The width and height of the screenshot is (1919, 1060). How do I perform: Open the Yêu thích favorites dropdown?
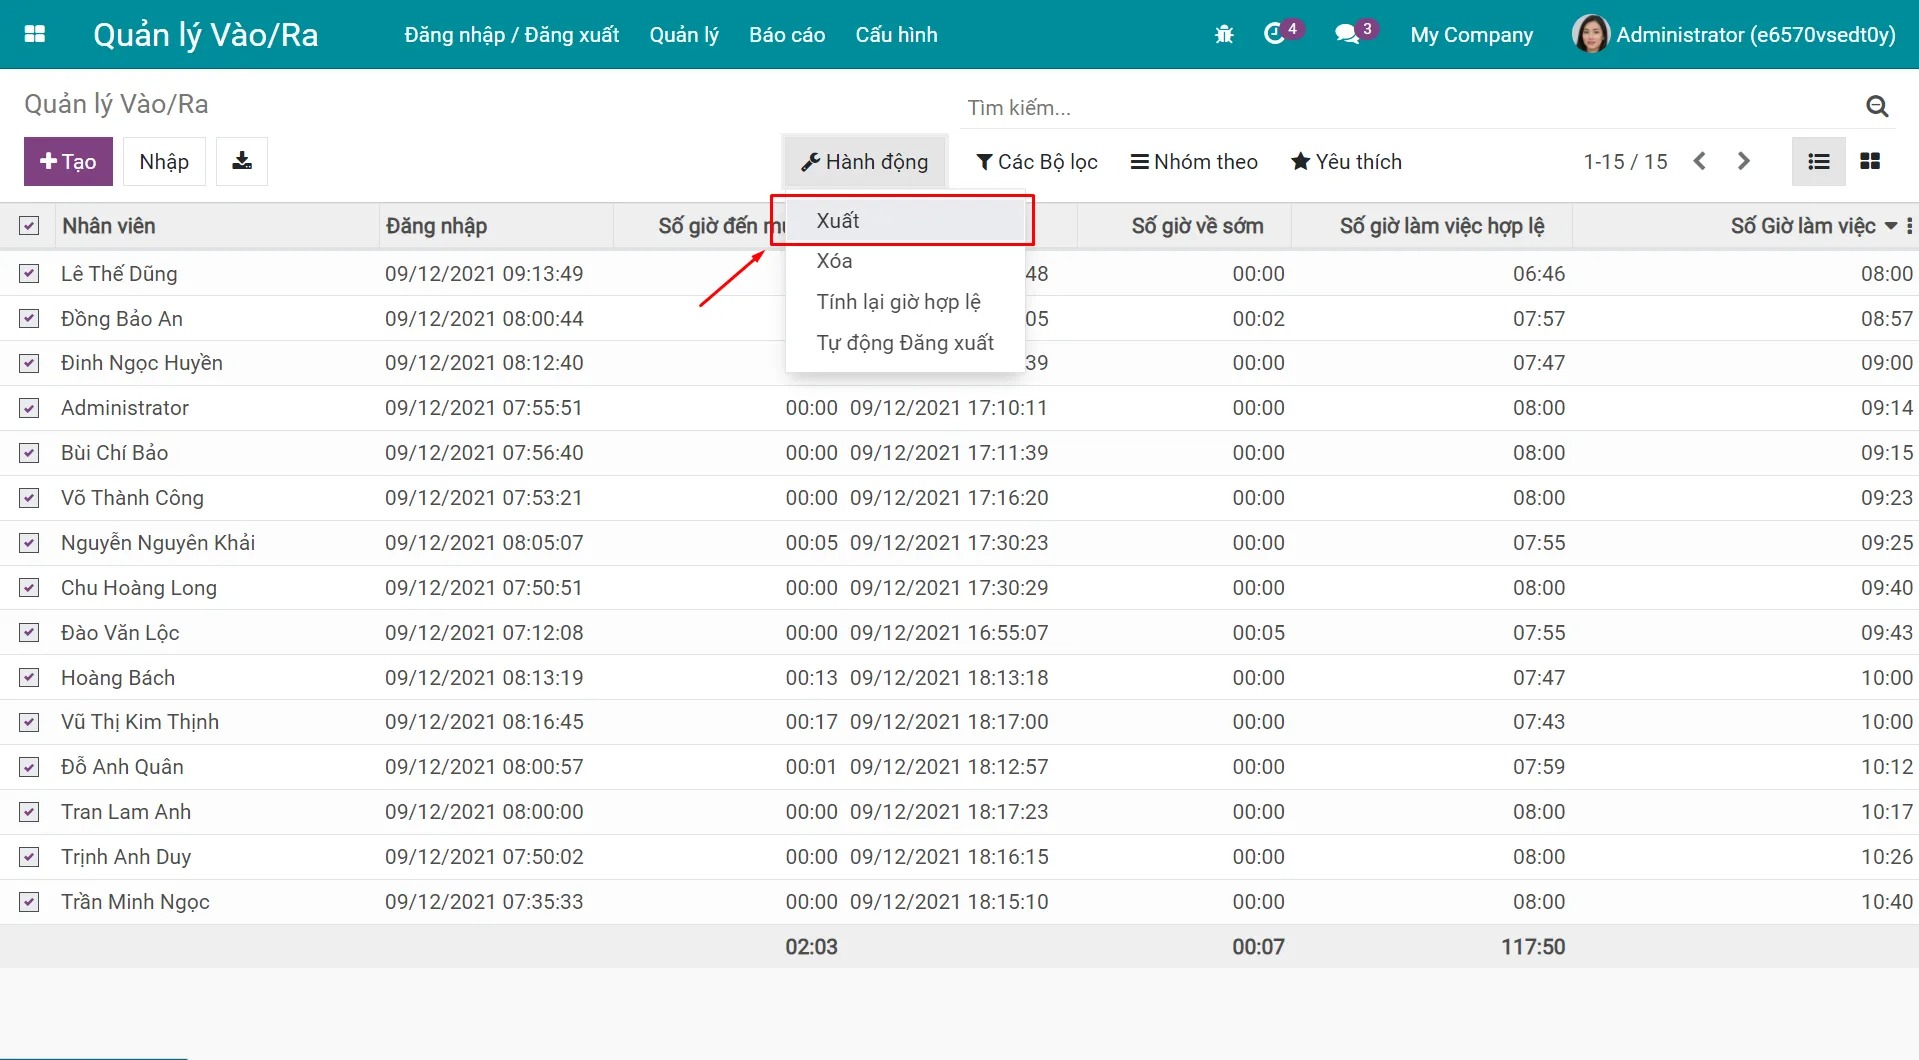pos(1346,162)
